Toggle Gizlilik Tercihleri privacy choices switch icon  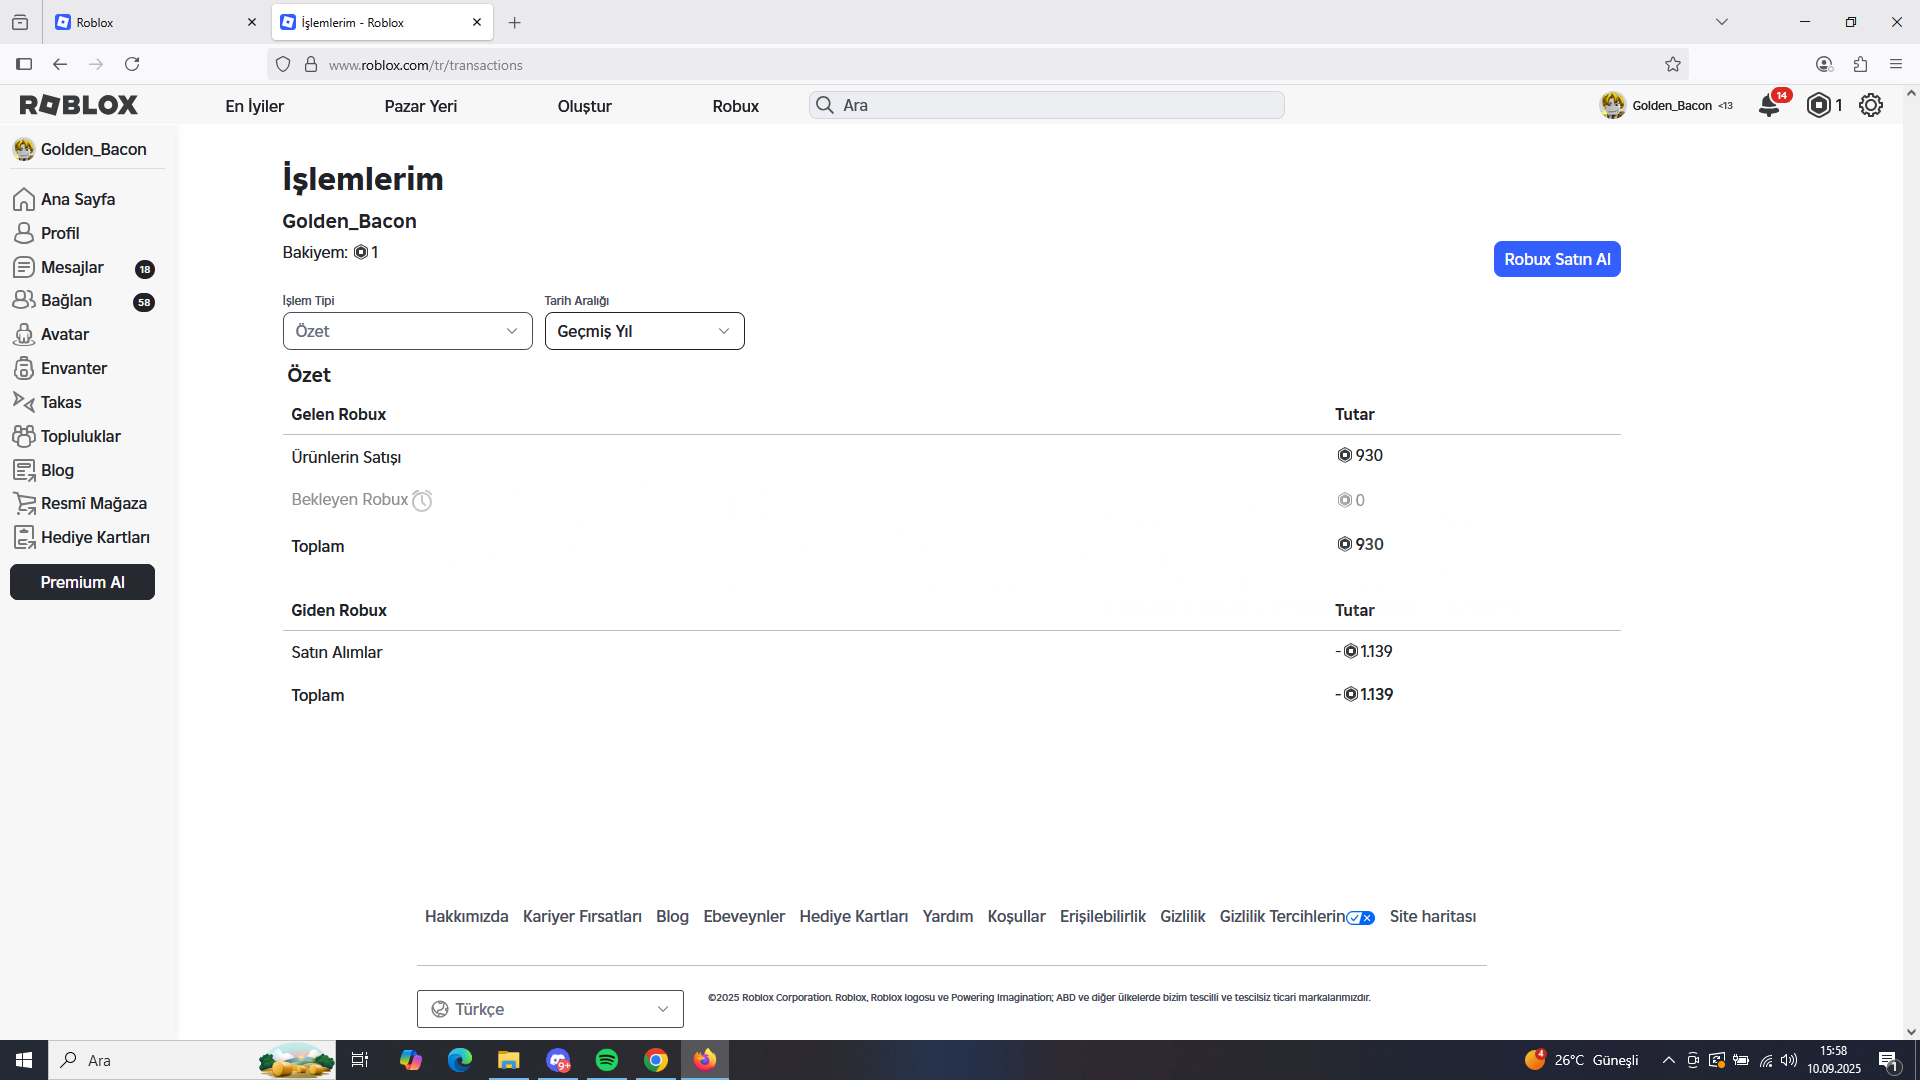click(1361, 918)
